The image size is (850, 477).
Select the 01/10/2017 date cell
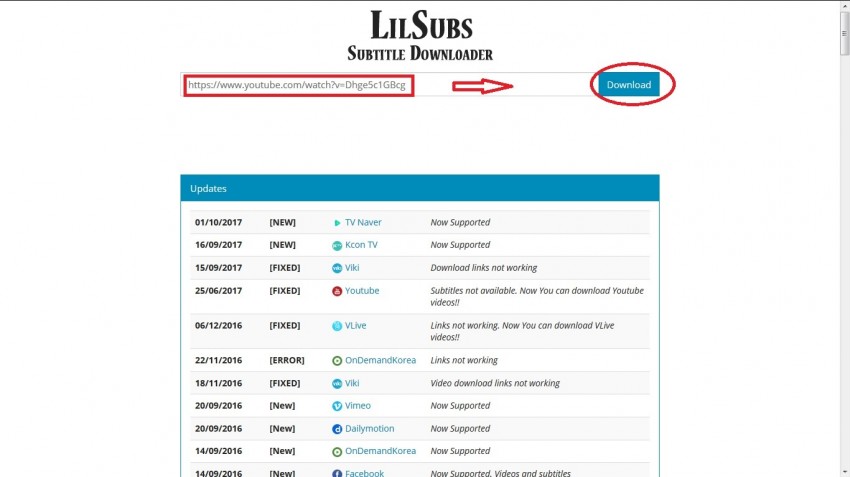coord(218,222)
